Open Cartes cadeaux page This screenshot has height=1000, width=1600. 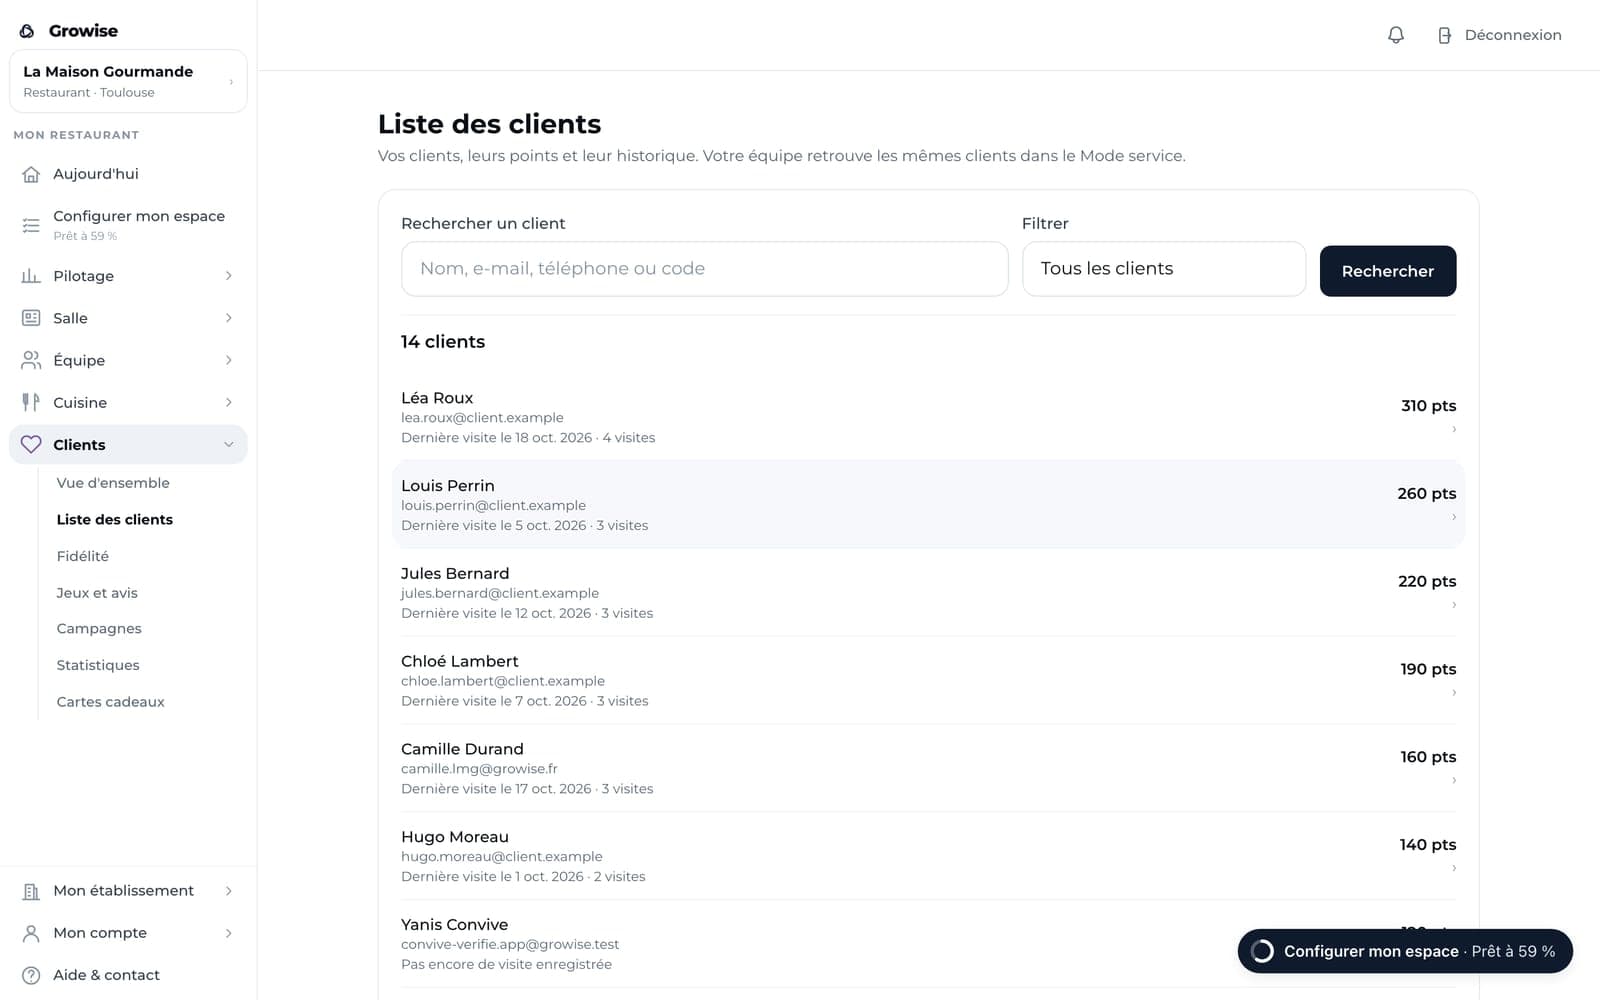tap(110, 702)
